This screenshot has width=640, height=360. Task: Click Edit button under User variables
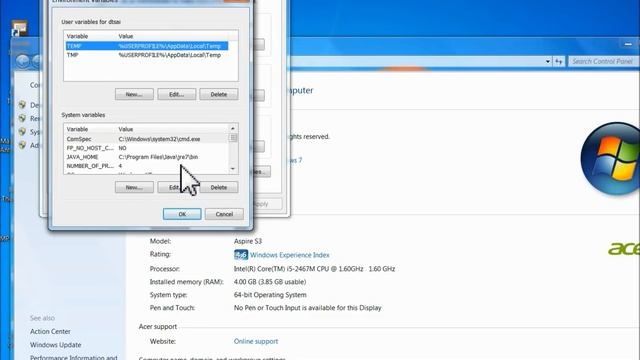coord(177,94)
